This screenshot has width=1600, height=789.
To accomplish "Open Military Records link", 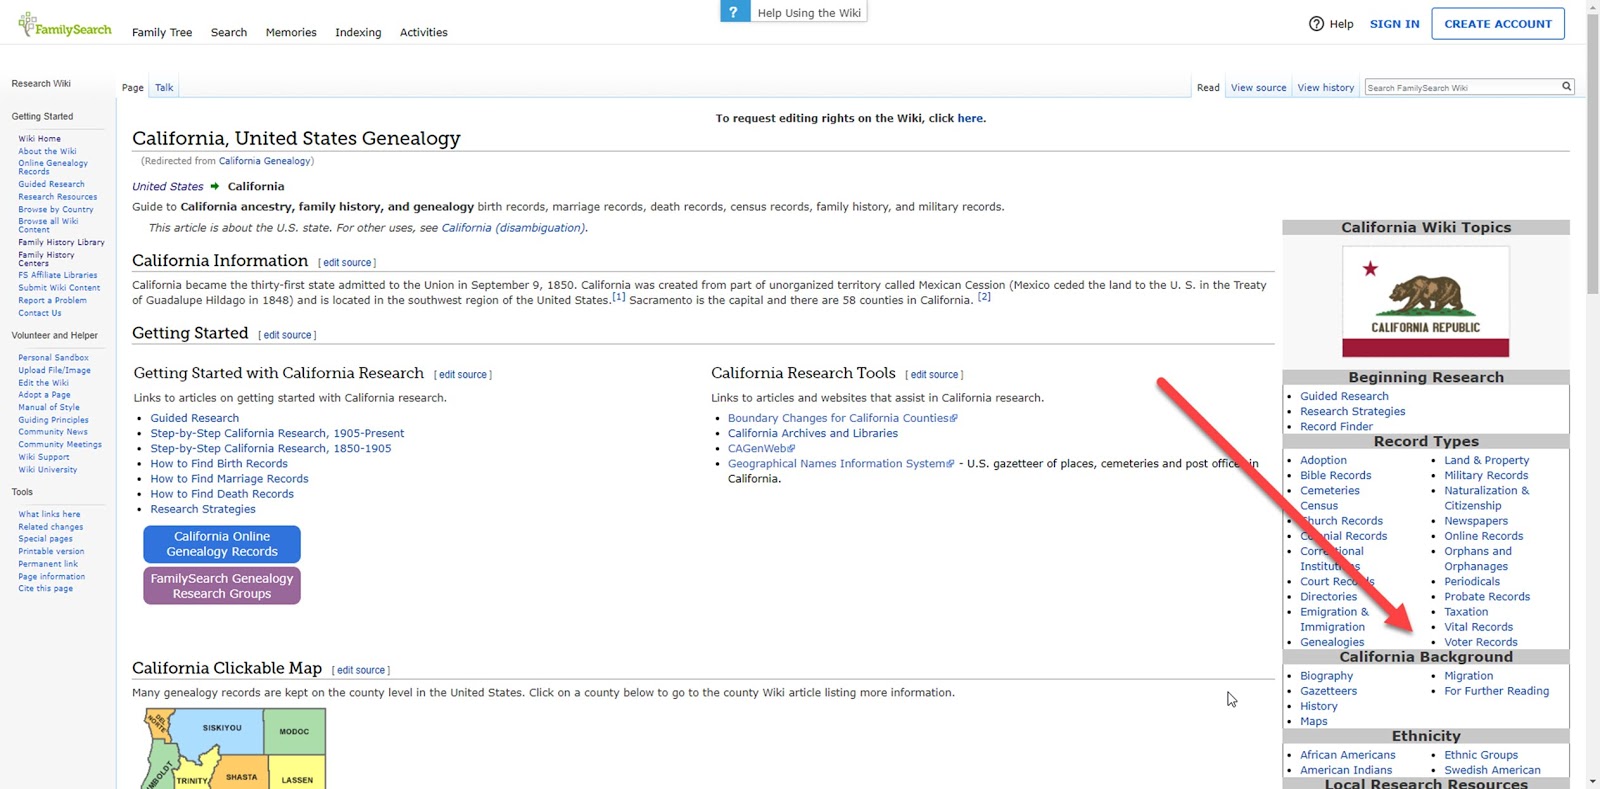I will coord(1486,476).
